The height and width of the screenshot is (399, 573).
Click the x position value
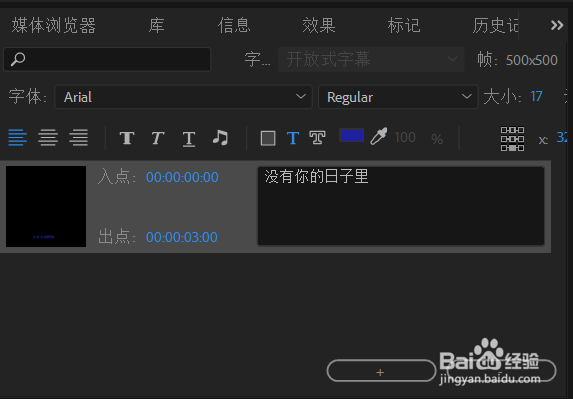[562, 137]
